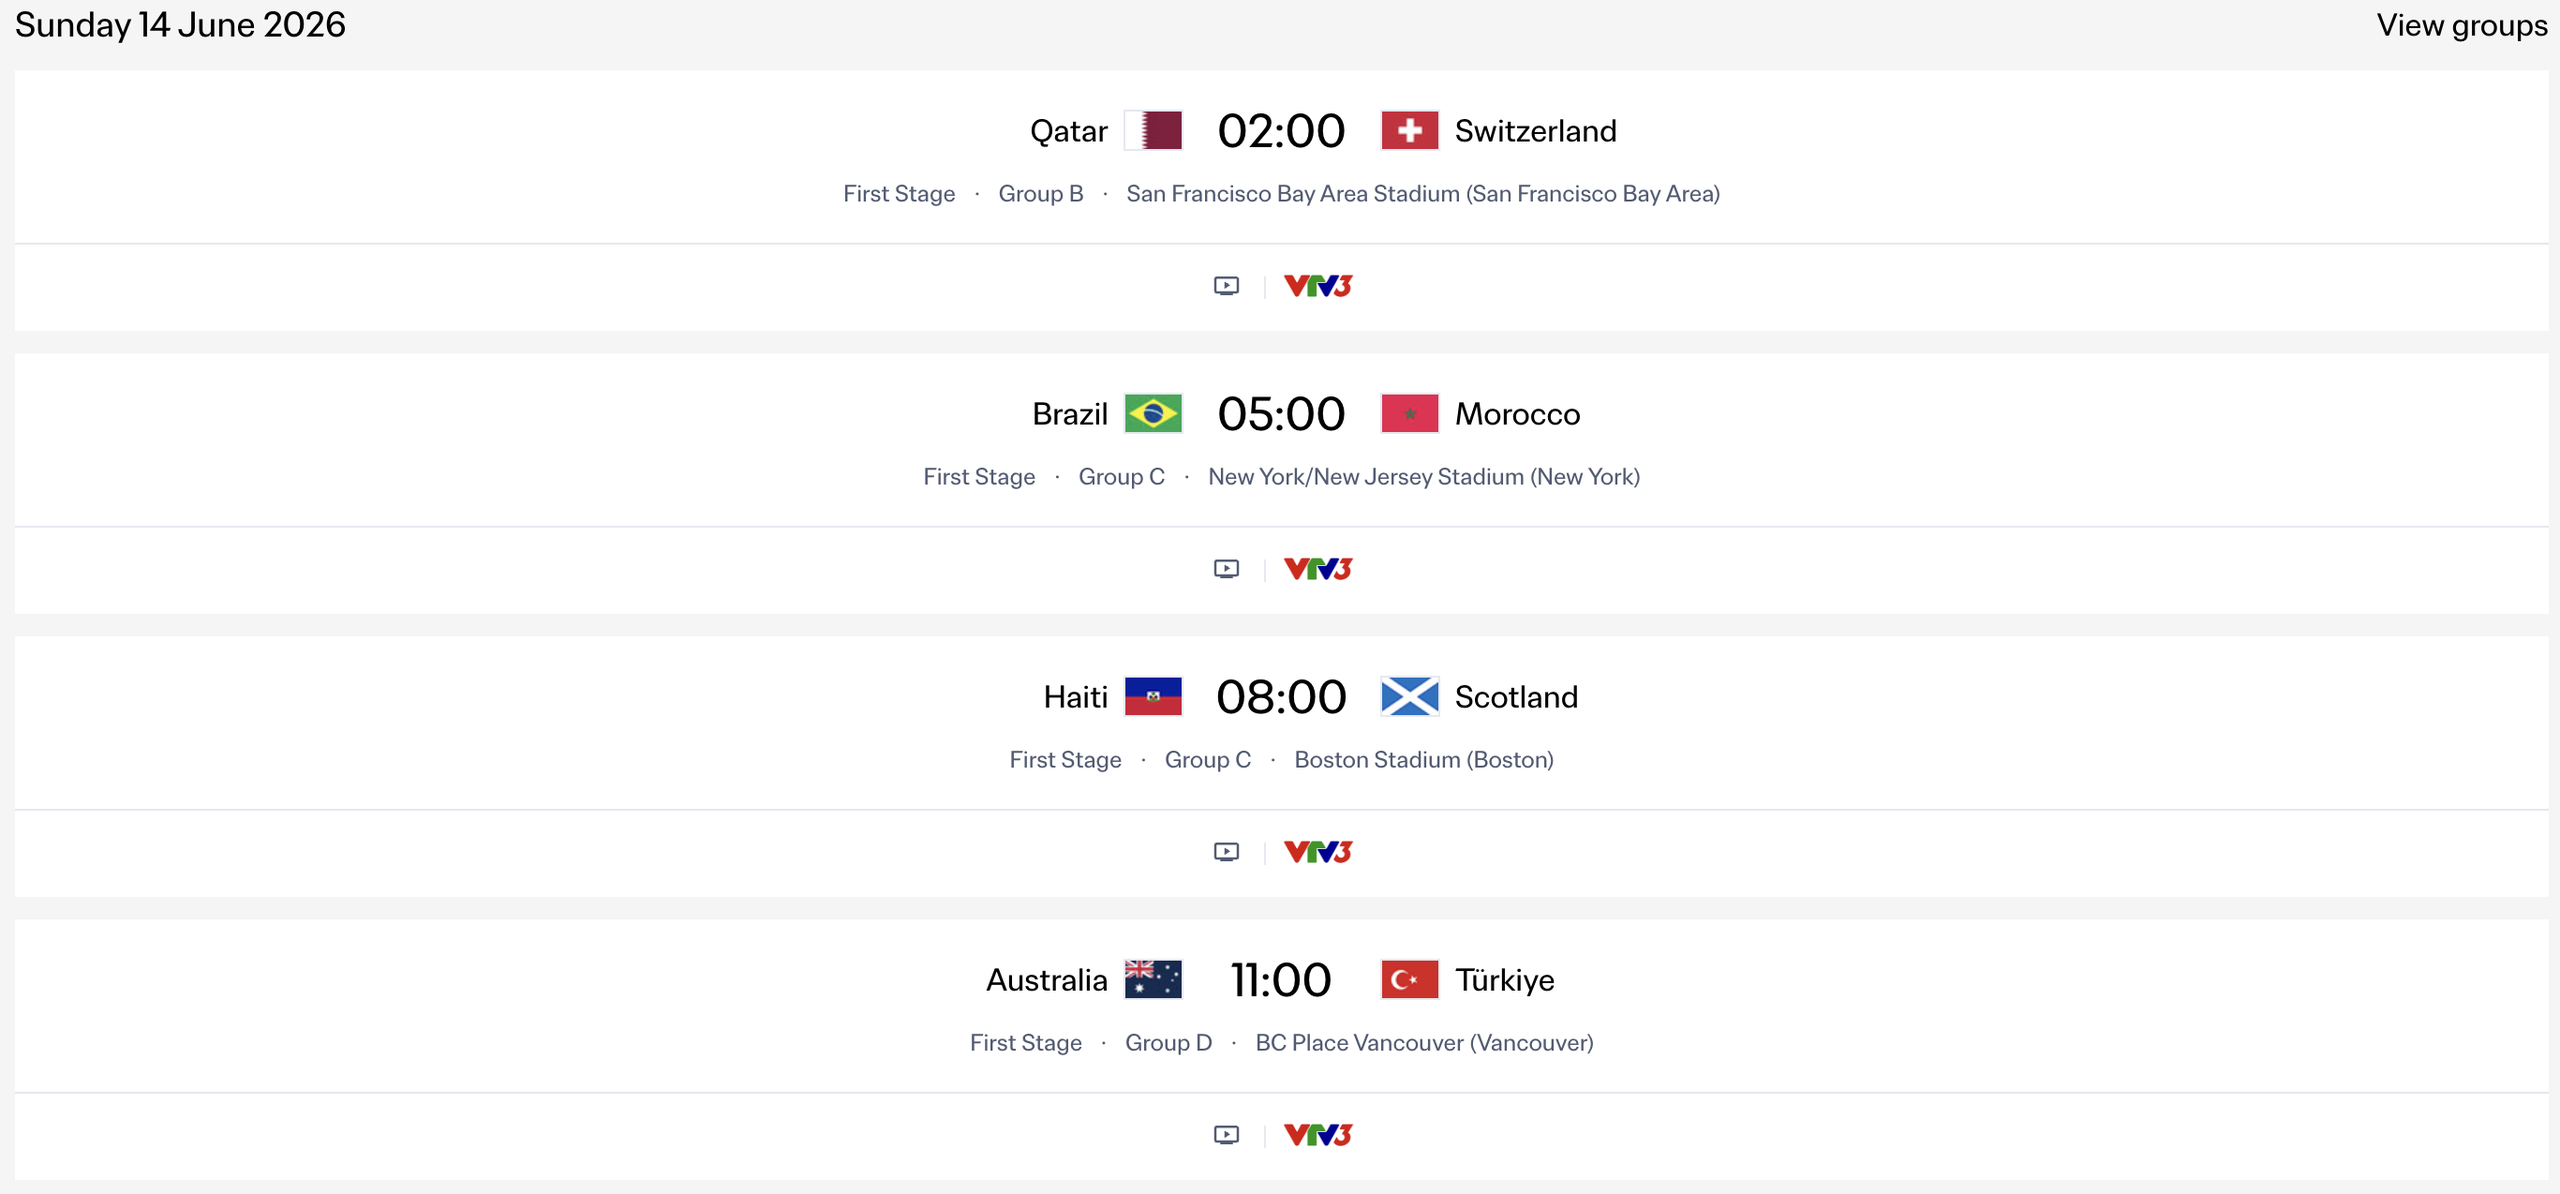Click the Switzerland flag
Screen dimensions: 2560x1194
(x=1409, y=130)
